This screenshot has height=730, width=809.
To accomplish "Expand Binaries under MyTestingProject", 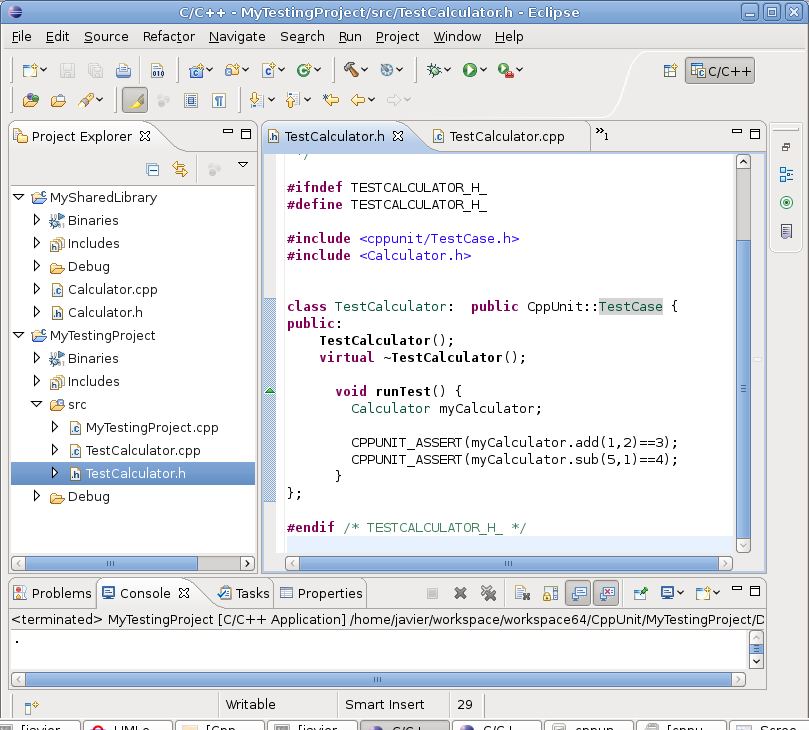I will point(36,358).
